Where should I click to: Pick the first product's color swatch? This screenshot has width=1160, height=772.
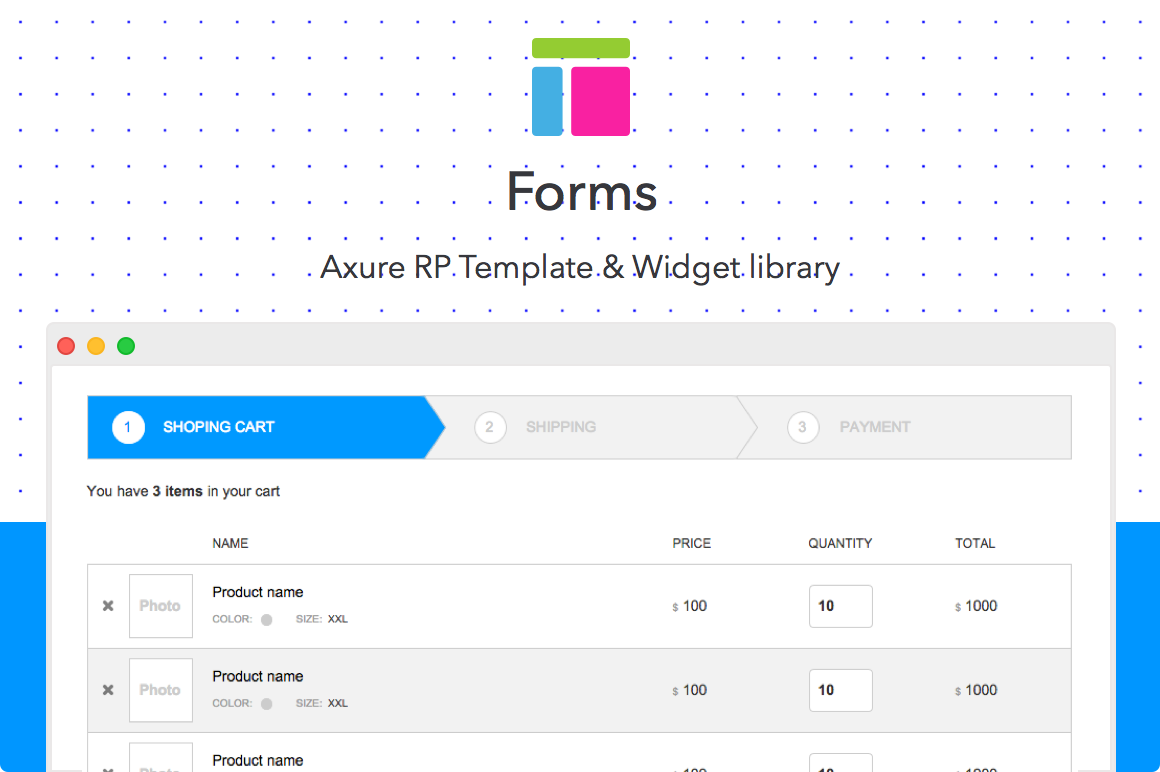click(267, 620)
